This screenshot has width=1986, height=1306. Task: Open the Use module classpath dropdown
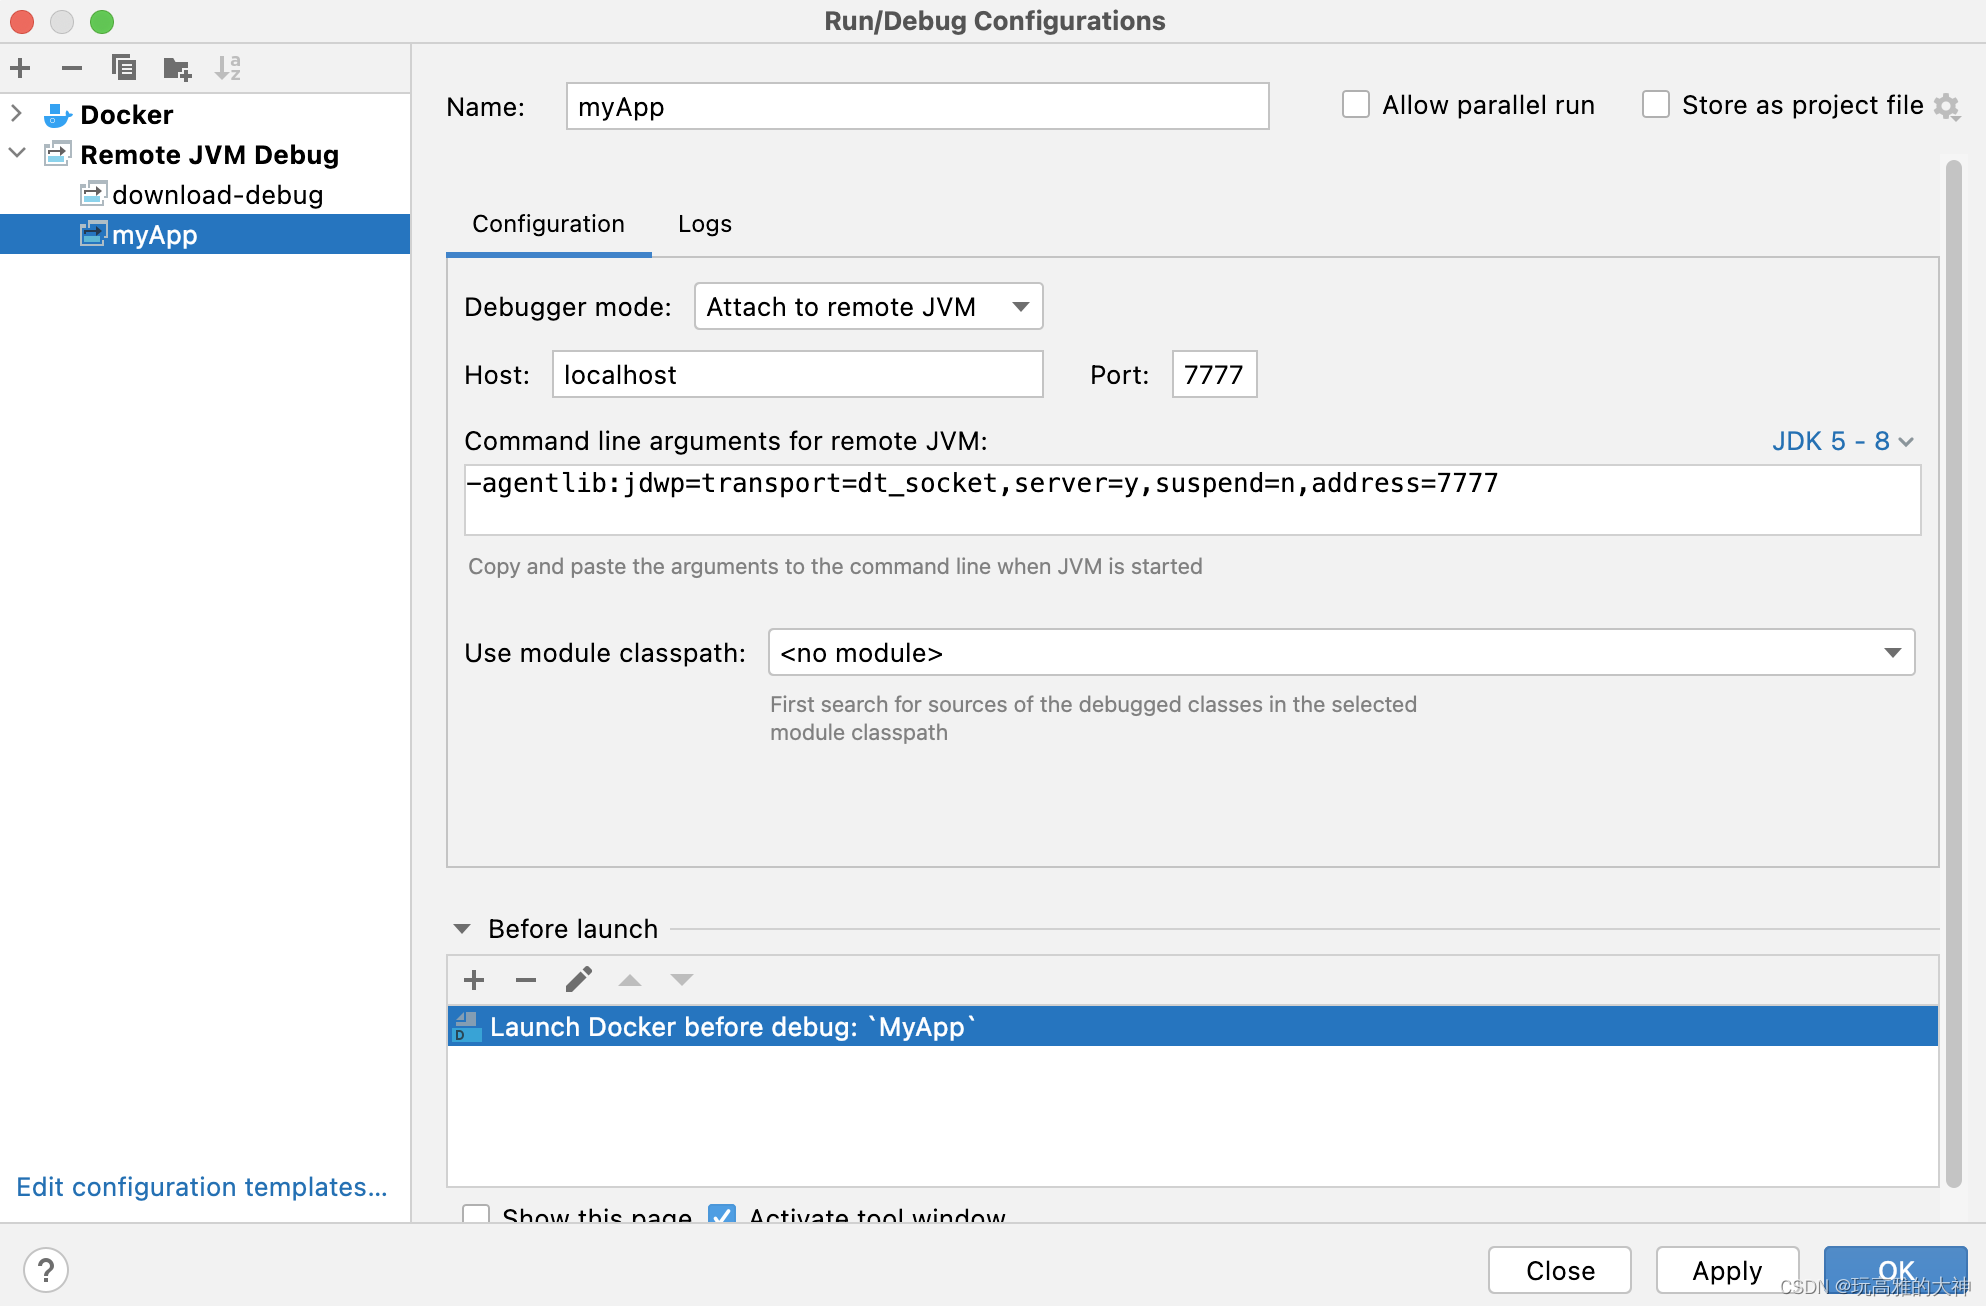pyautogui.click(x=1891, y=652)
